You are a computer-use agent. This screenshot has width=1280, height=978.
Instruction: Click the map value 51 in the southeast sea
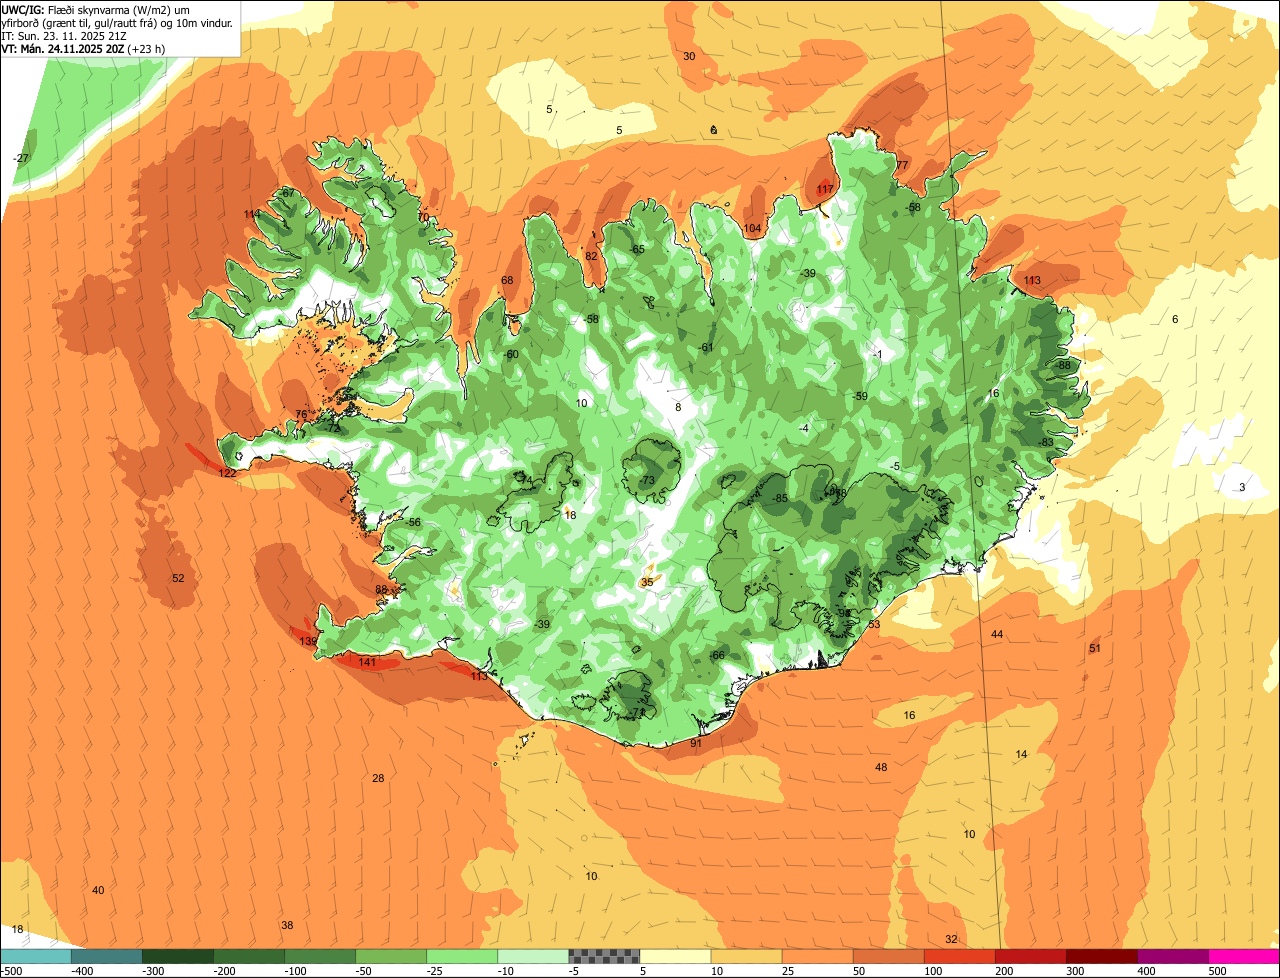click(1095, 648)
